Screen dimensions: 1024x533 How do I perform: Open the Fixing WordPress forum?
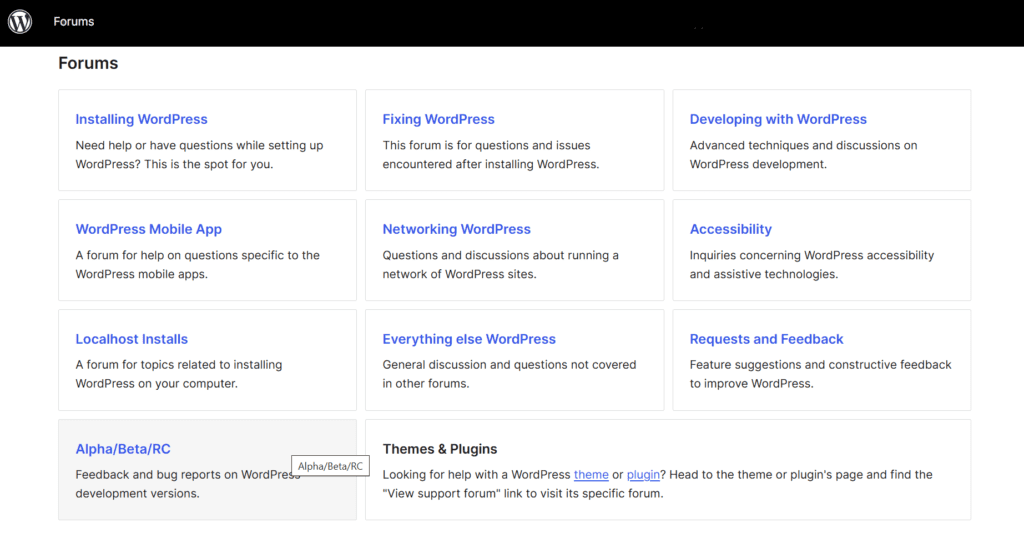(x=438, y=119)
